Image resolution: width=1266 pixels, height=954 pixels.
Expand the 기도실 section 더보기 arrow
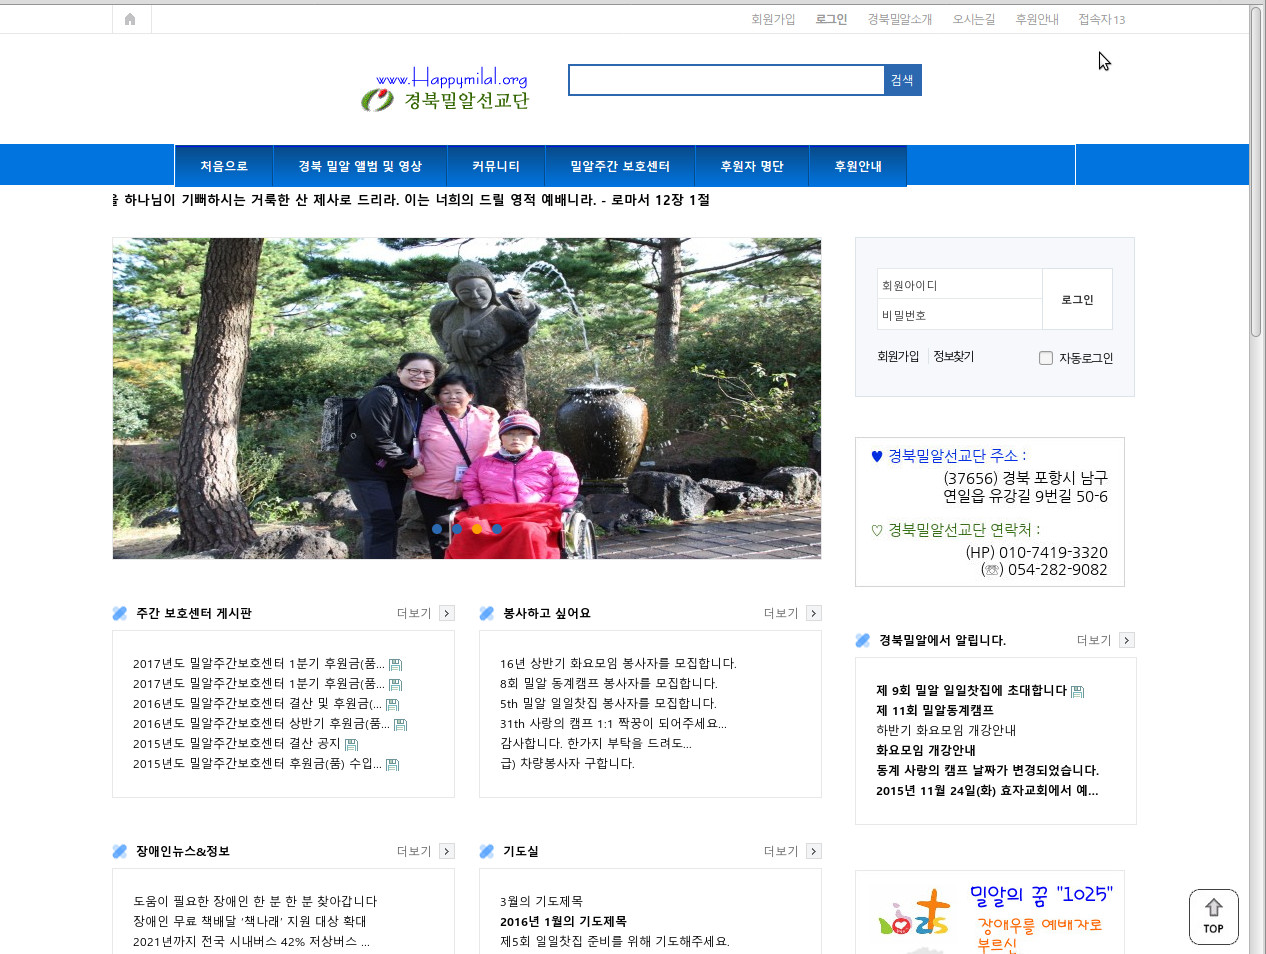814,851
